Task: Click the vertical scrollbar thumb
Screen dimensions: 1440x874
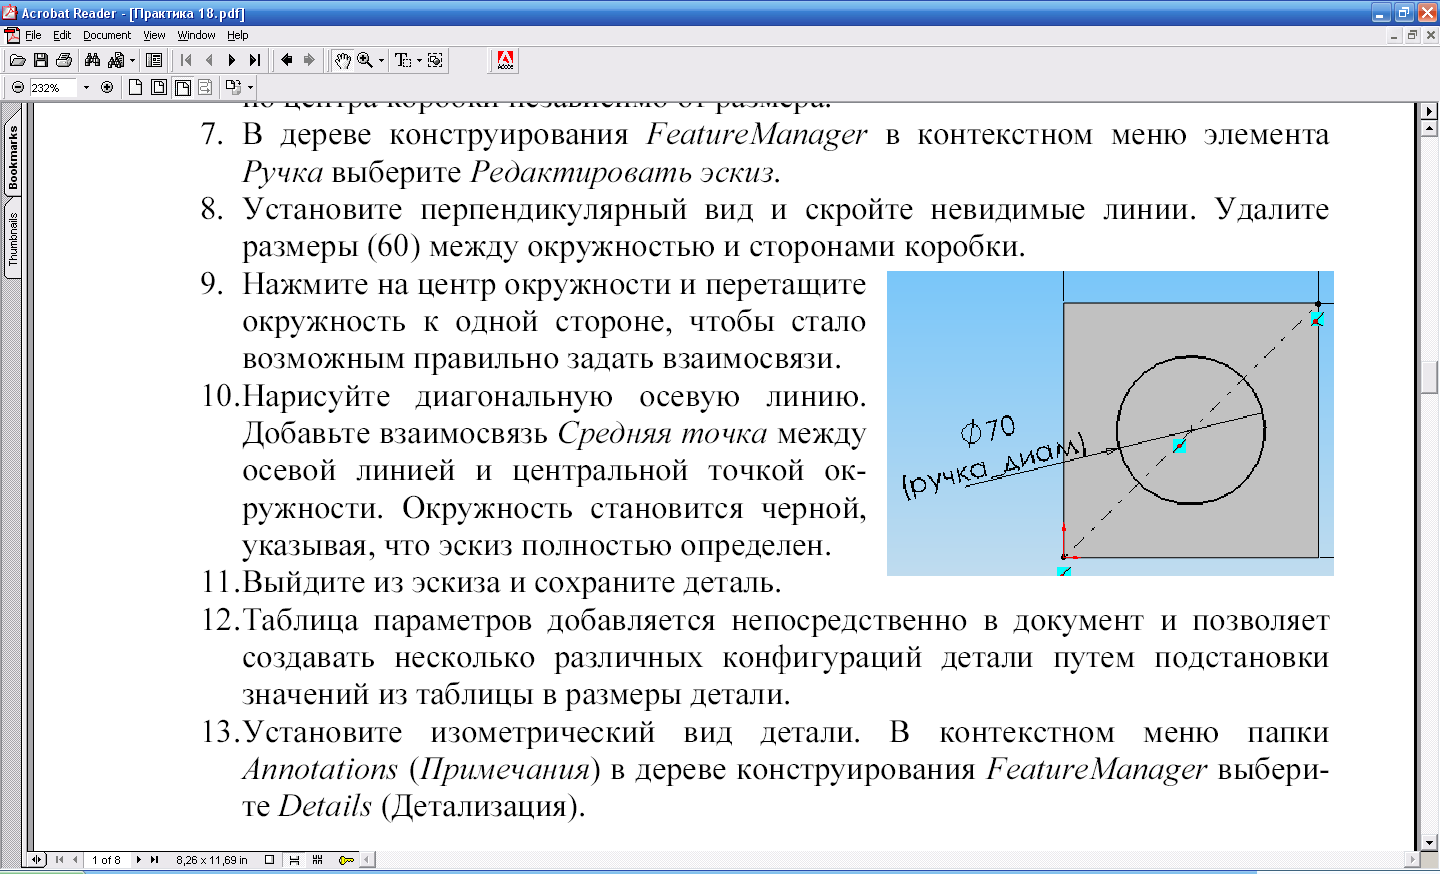Action: pos(1430,377)
